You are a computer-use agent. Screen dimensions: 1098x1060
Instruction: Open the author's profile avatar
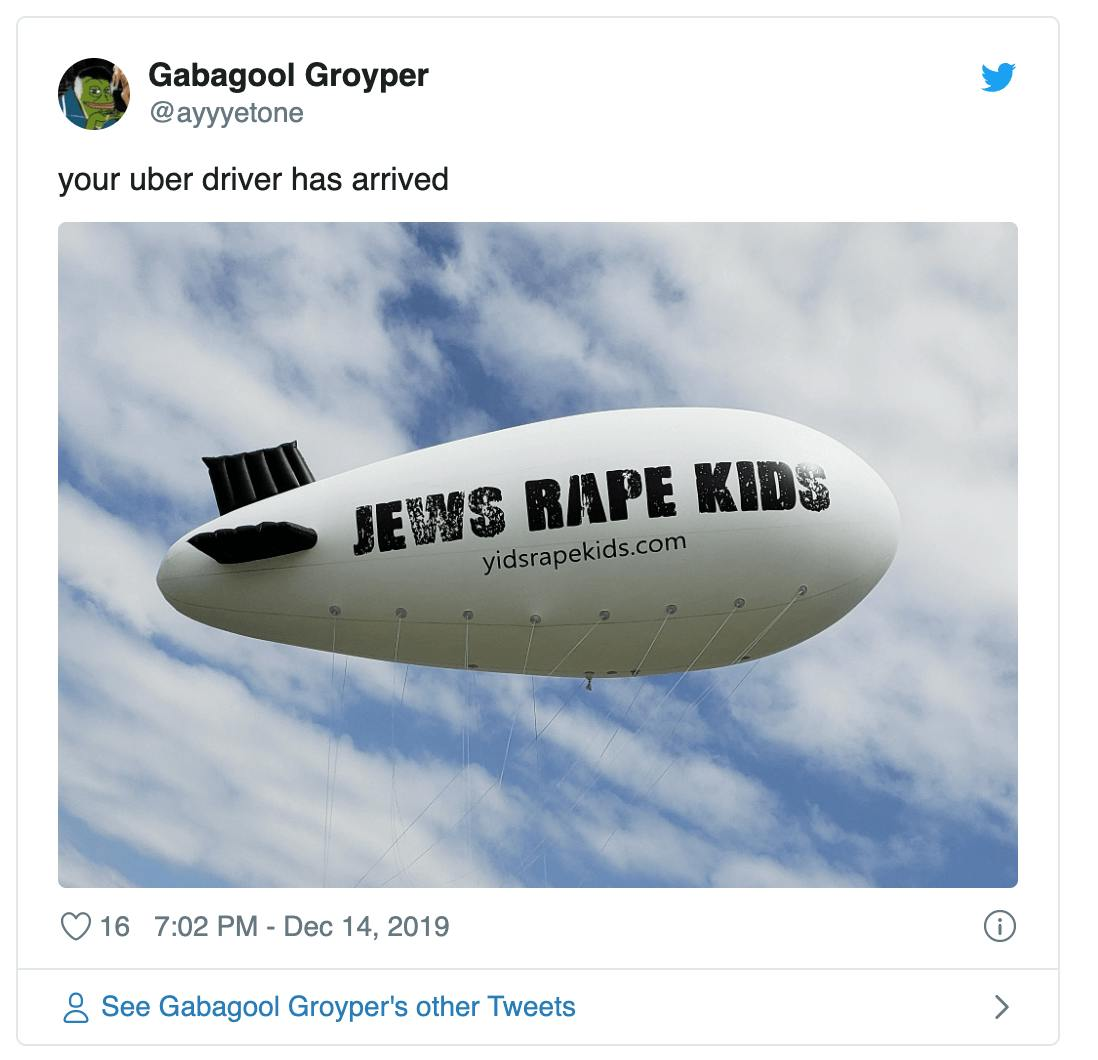[x=94, y=94]
